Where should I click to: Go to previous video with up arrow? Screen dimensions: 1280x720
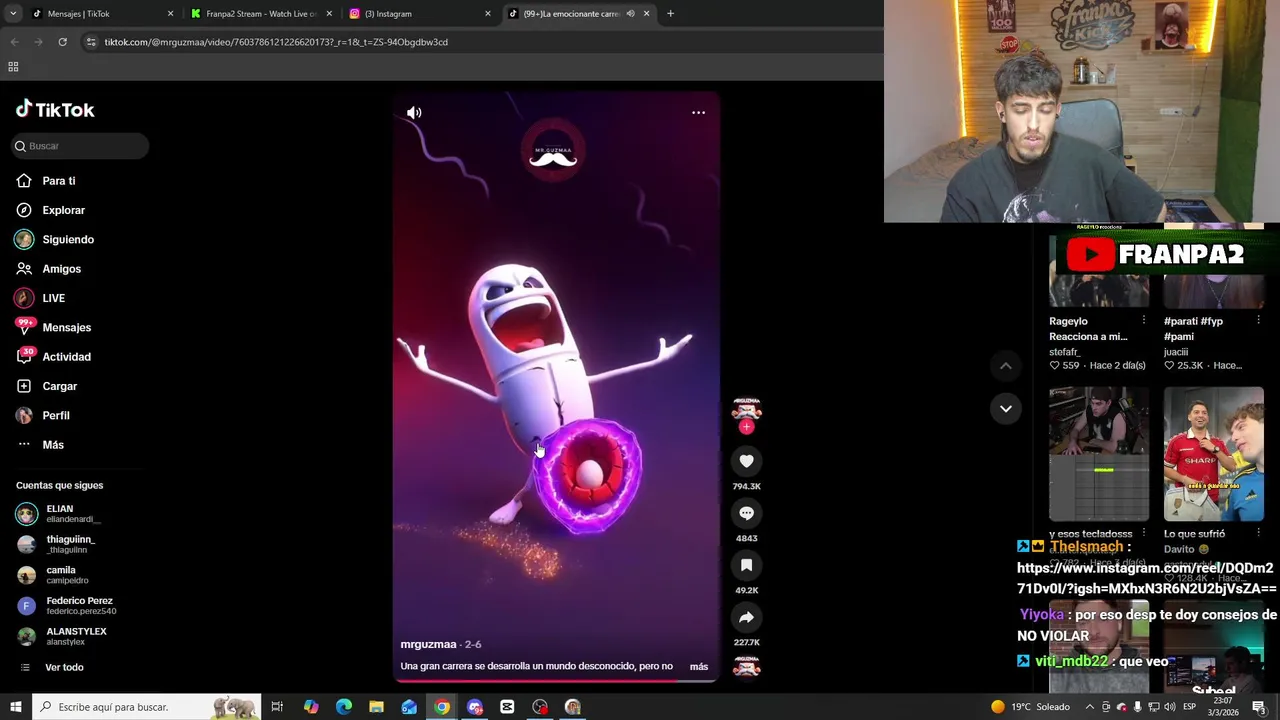pos(1006,366)
